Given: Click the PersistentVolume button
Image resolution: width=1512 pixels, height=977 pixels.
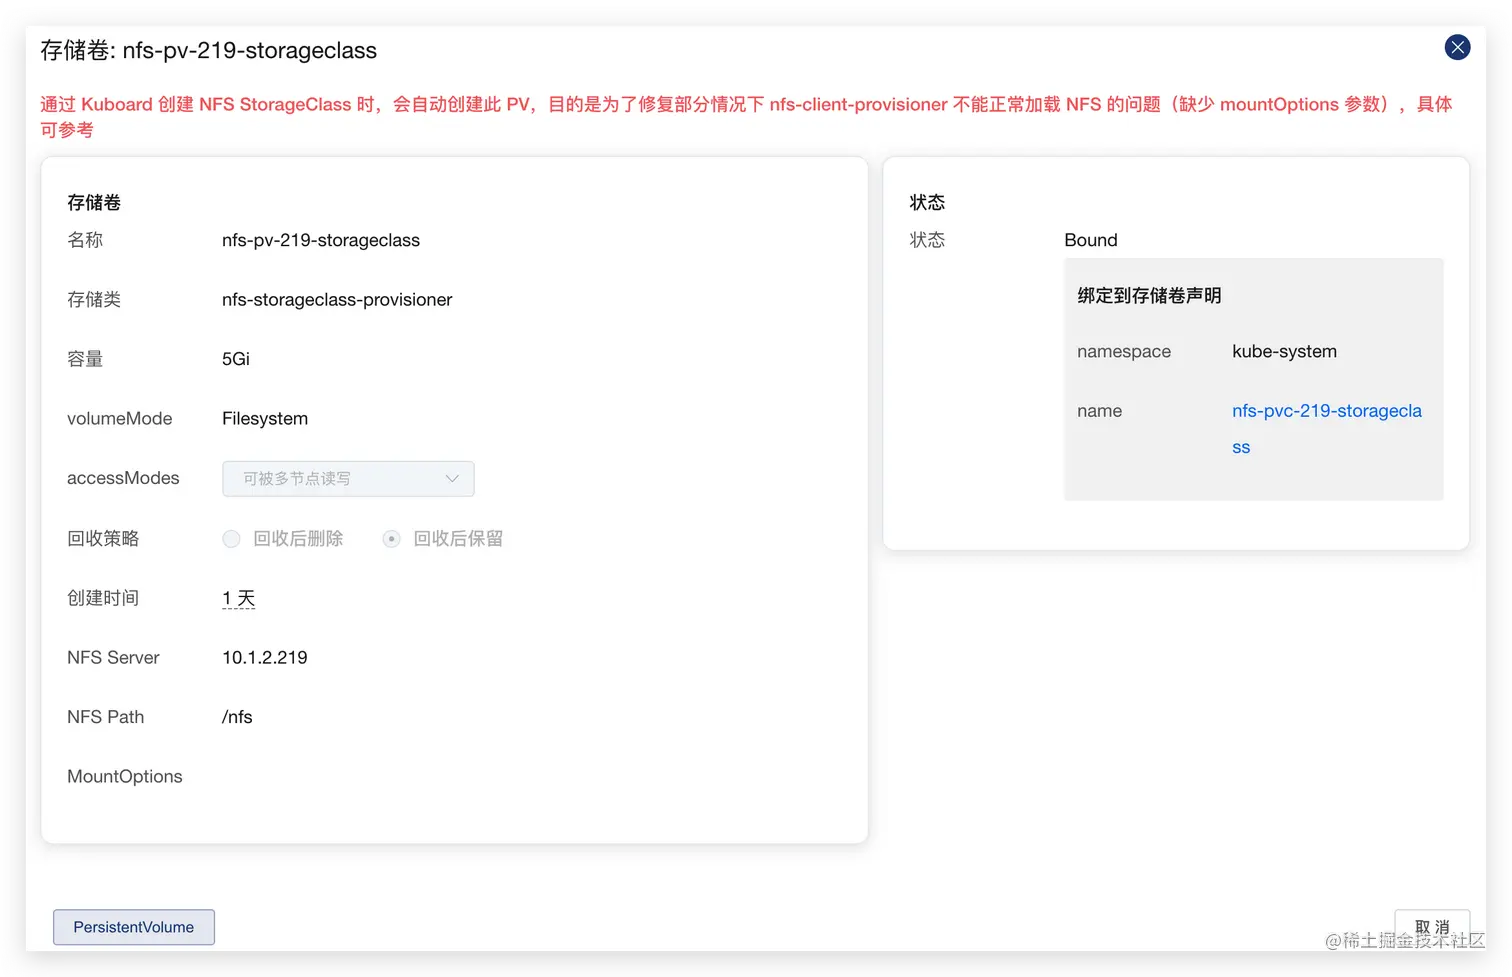Looking at the screenshot, I should pyautogui.click(x=134, y=927).
